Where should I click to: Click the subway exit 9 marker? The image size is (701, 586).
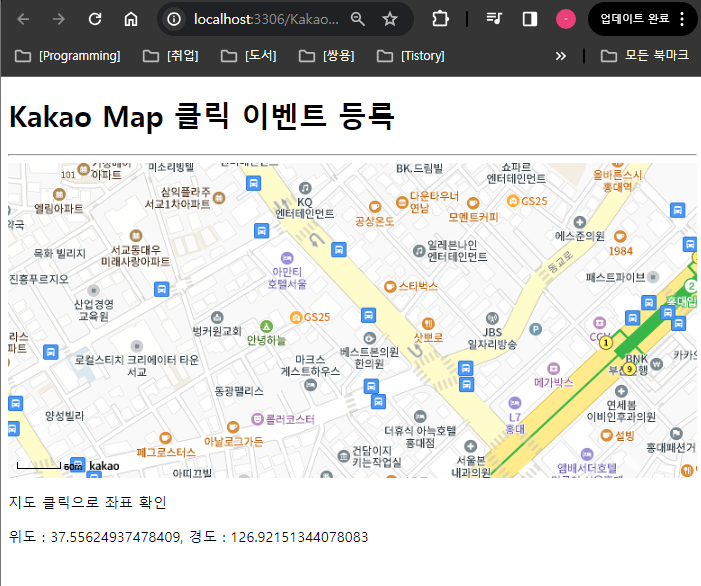(x=629, y=369)
